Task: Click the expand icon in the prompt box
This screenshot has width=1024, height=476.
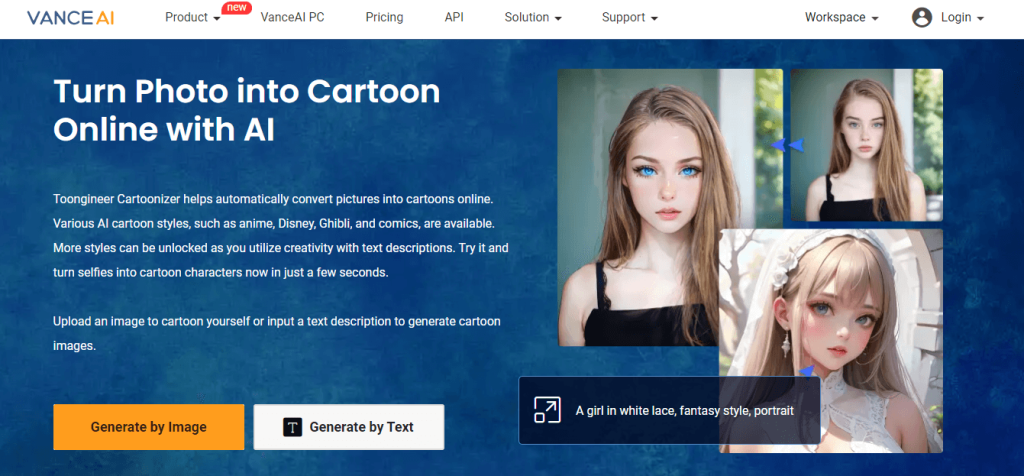Action: pyautogui.click(x=546, y=410)
